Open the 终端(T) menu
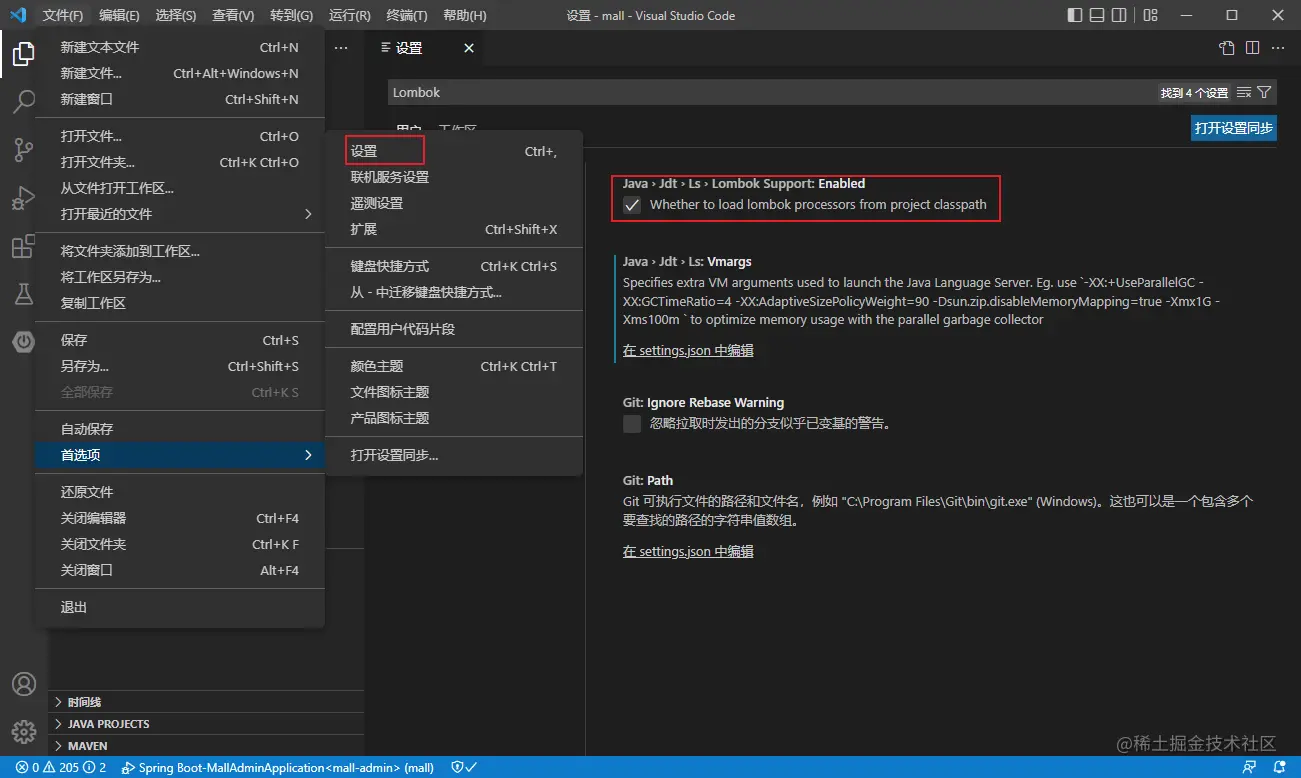The width and height of the screenshot is (1301, 778). 407,15
